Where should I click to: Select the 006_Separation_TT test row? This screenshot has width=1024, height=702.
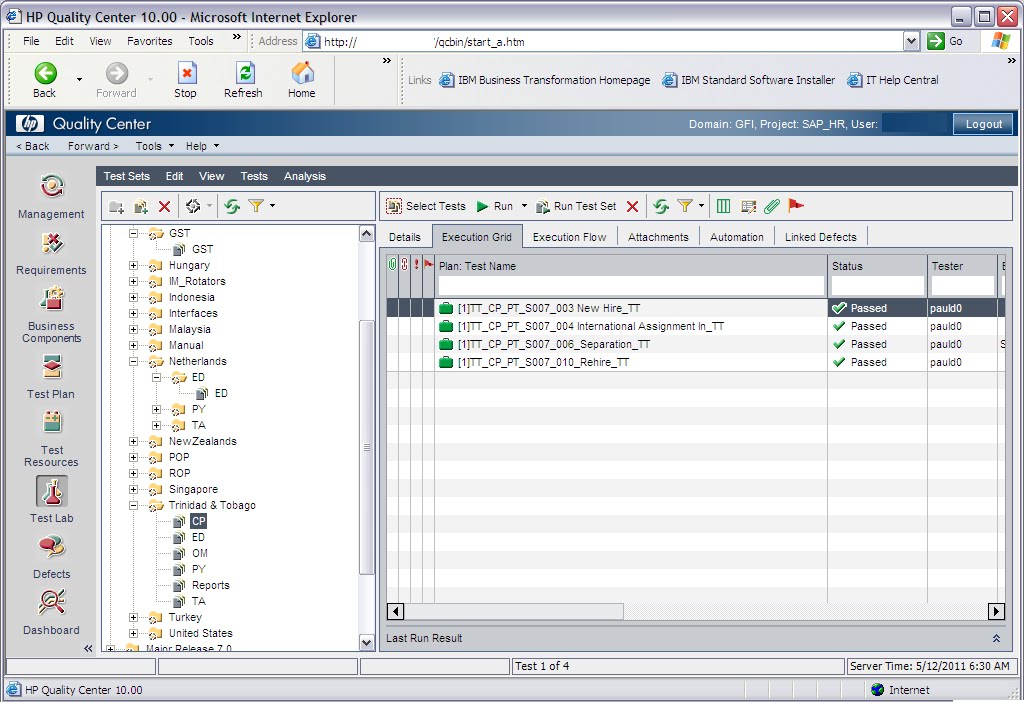click(x=696, y=344)
